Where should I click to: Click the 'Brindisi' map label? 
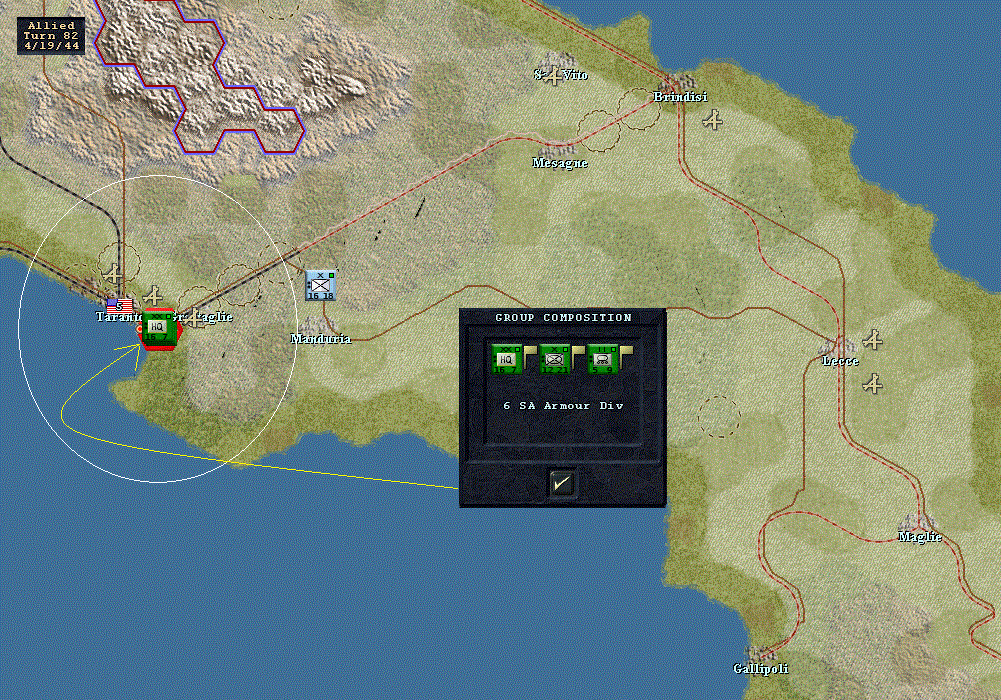click(680, 97)
